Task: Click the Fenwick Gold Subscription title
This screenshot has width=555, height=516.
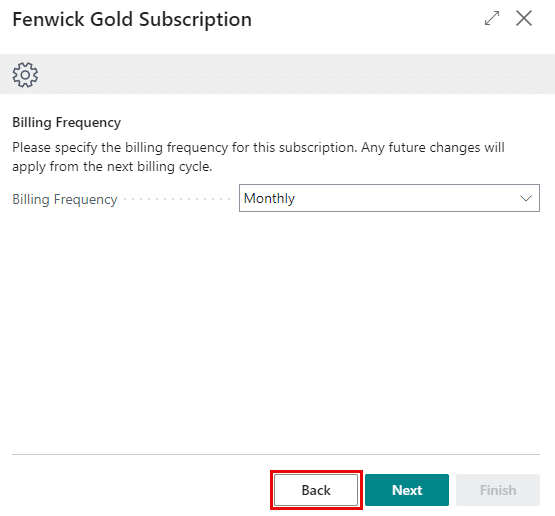Action: pyautogui.click(x=132, y=19)
